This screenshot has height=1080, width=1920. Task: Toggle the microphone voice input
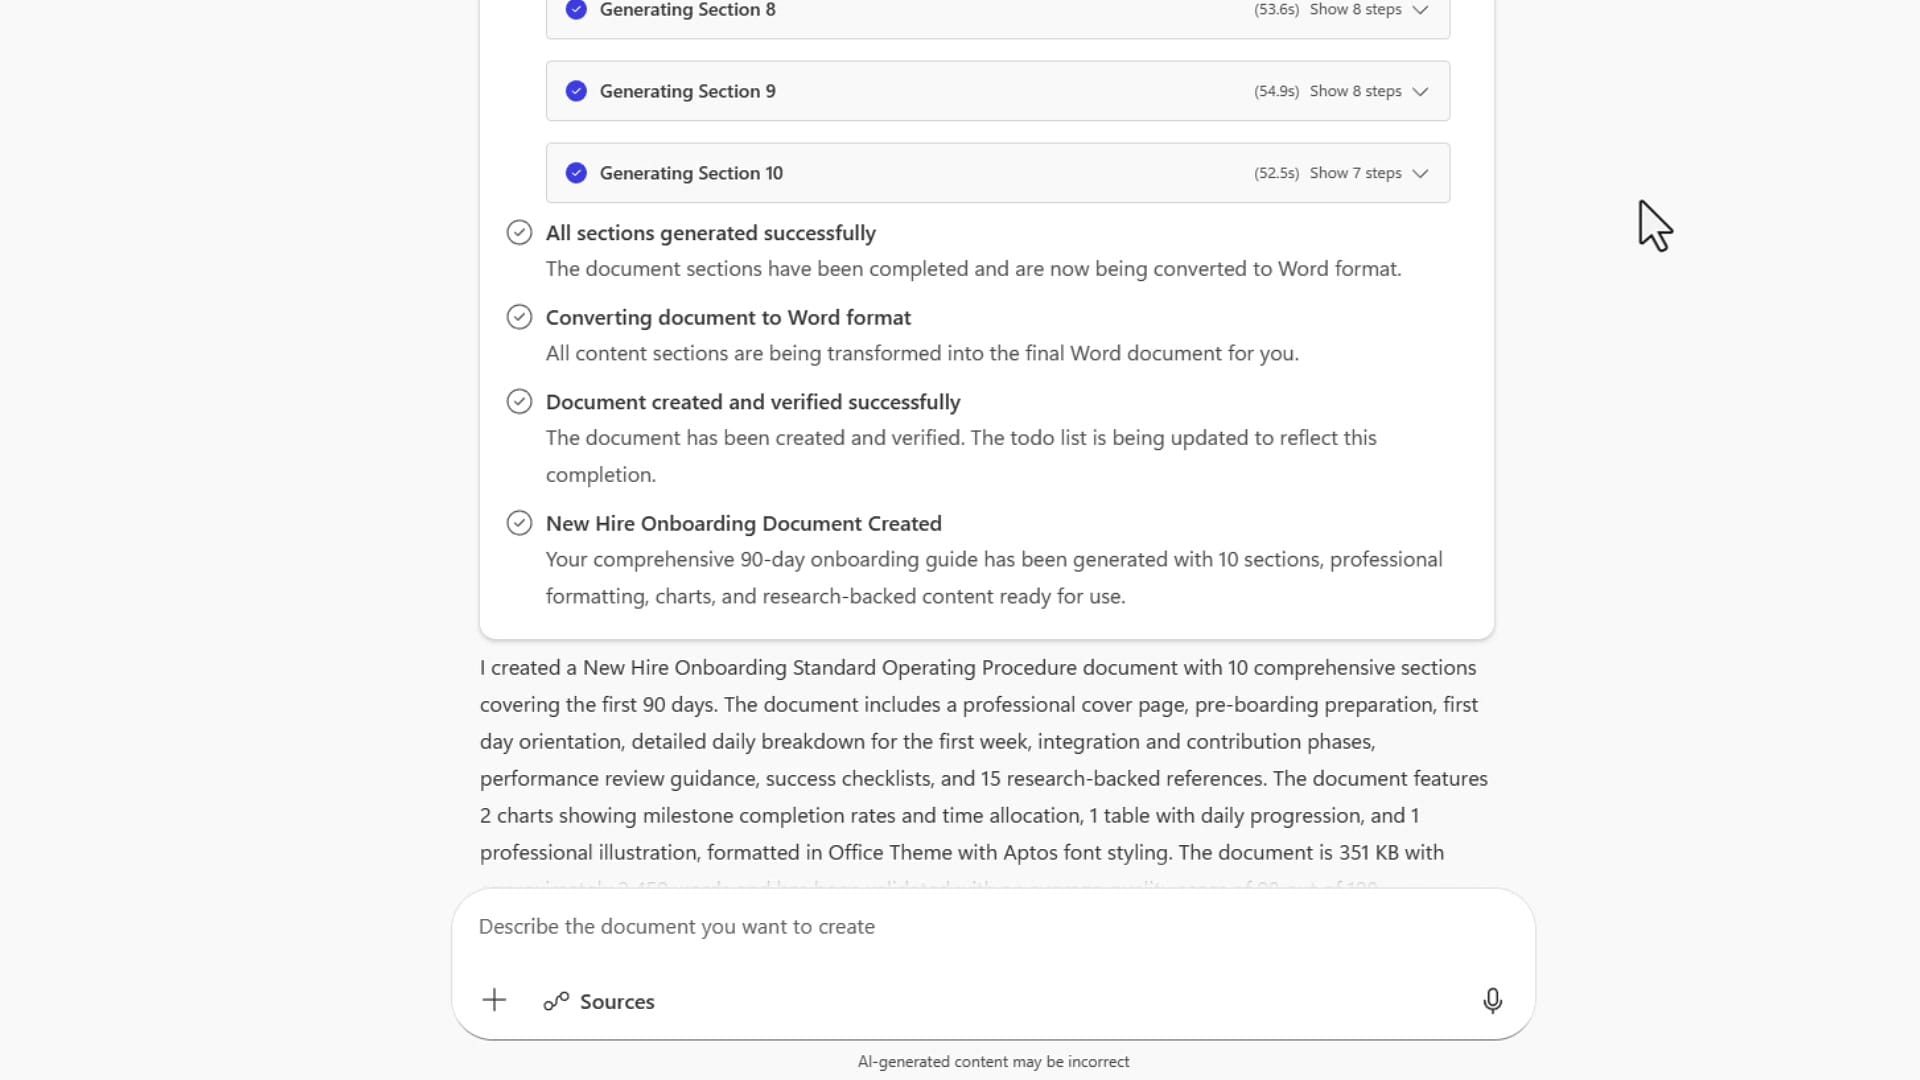[x=1492, y=1001]
